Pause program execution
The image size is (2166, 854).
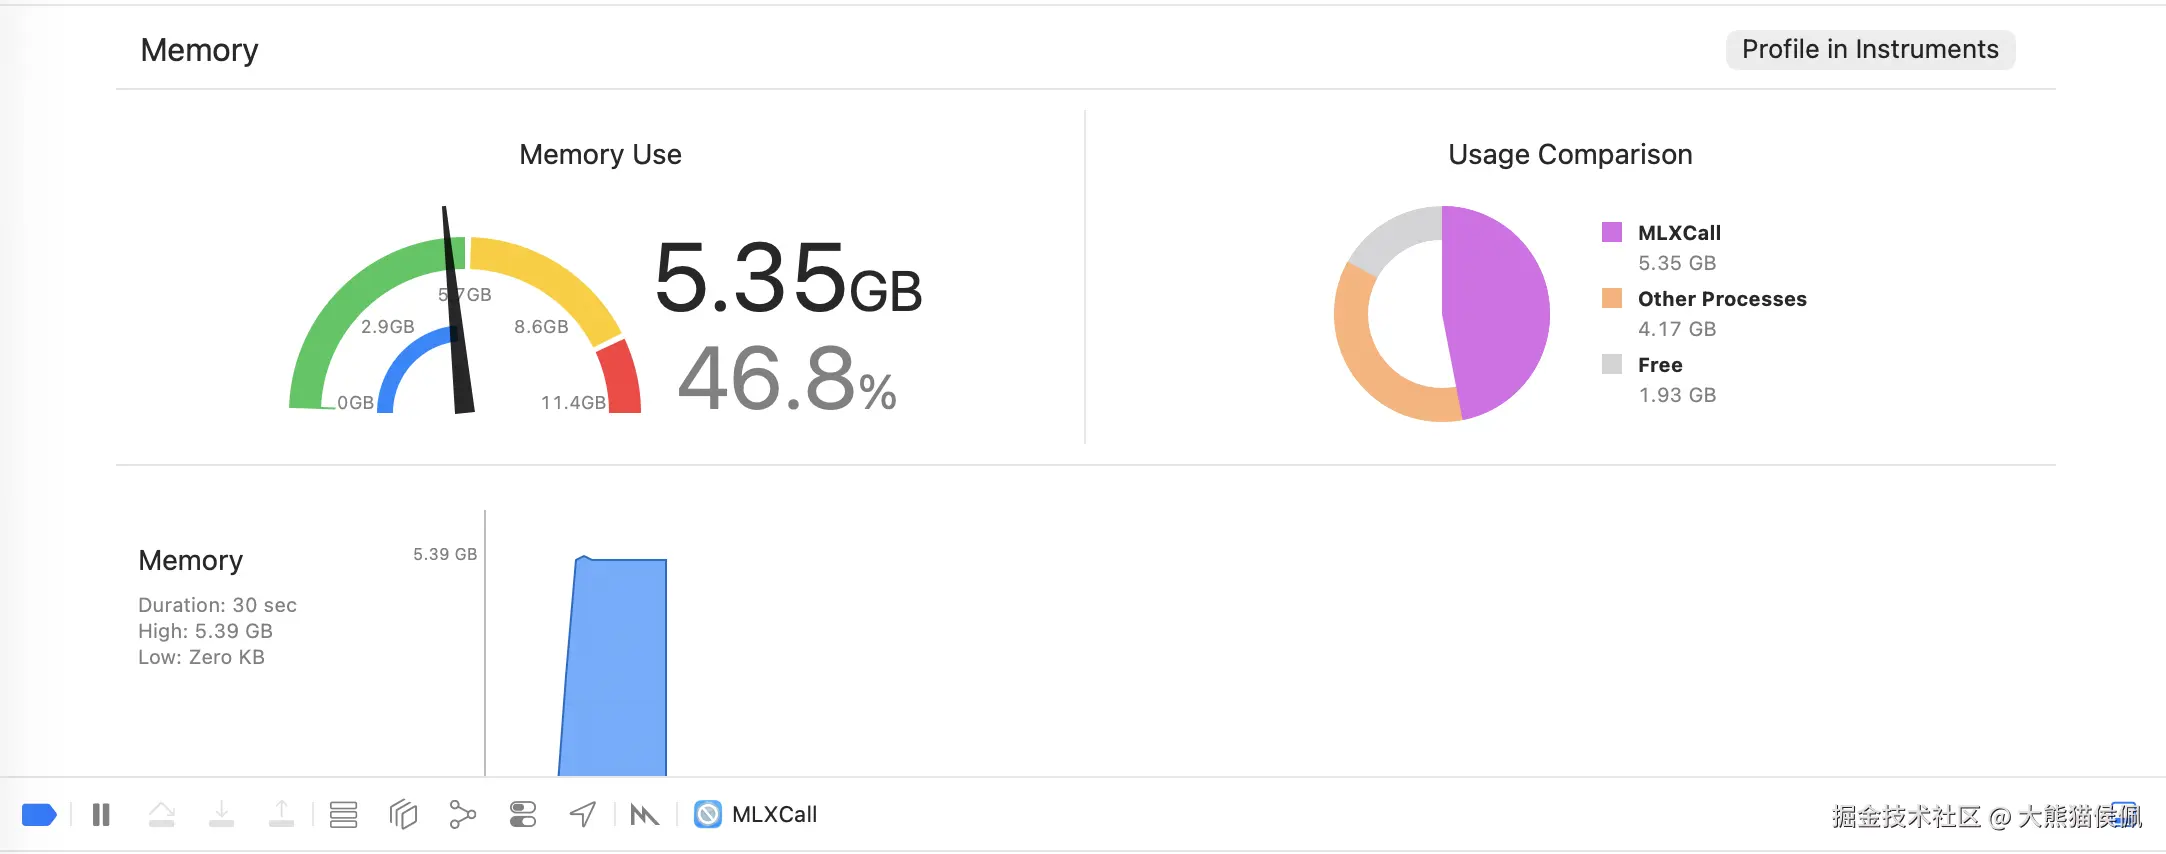(101, 815)
